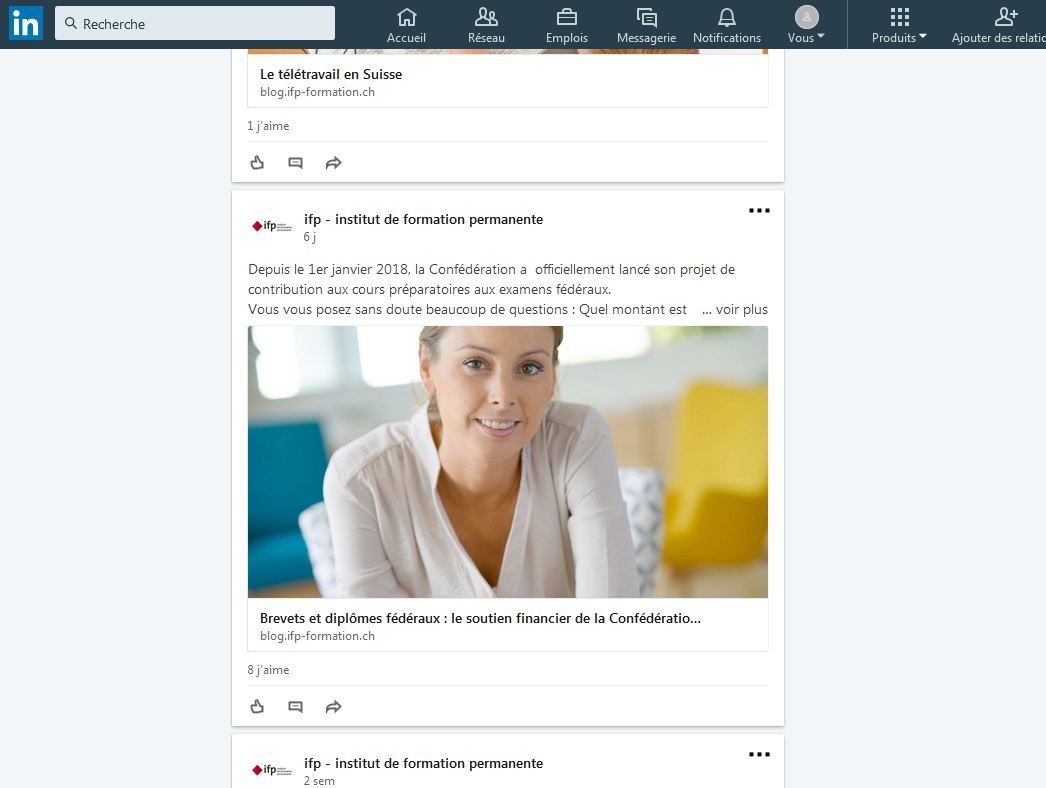
Task: Open Messagerie messages
Action: pyautogui.click(x=646, y=25)
